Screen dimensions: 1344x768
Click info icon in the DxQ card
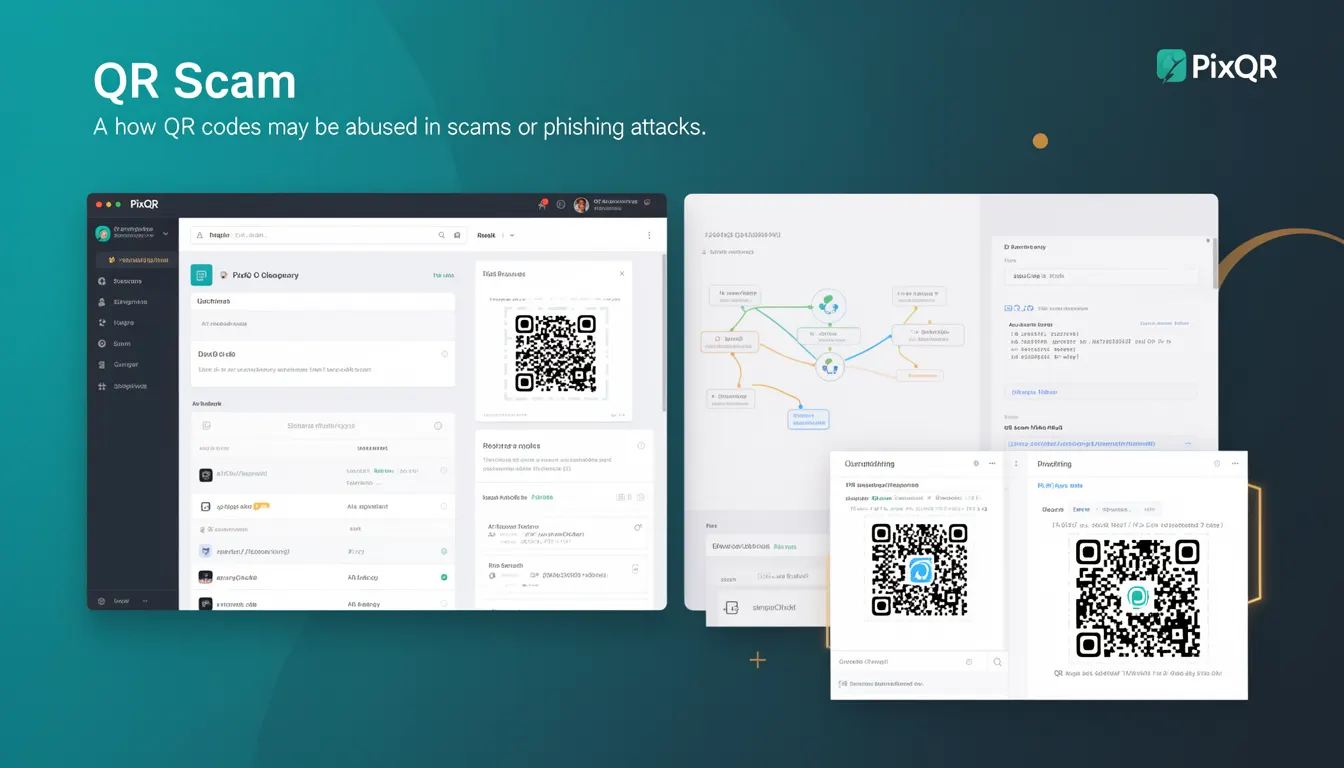(444, 354)
